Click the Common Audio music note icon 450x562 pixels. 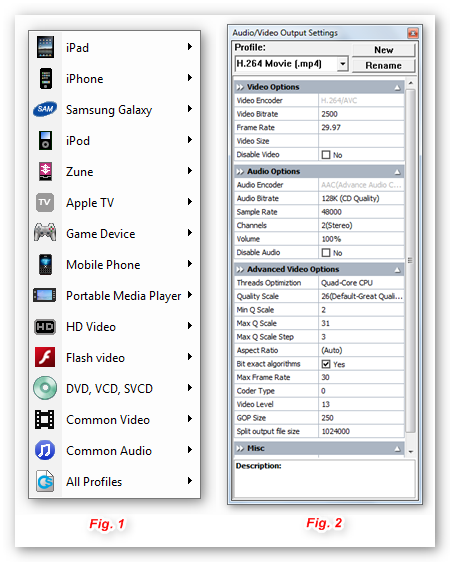[45, 450]
